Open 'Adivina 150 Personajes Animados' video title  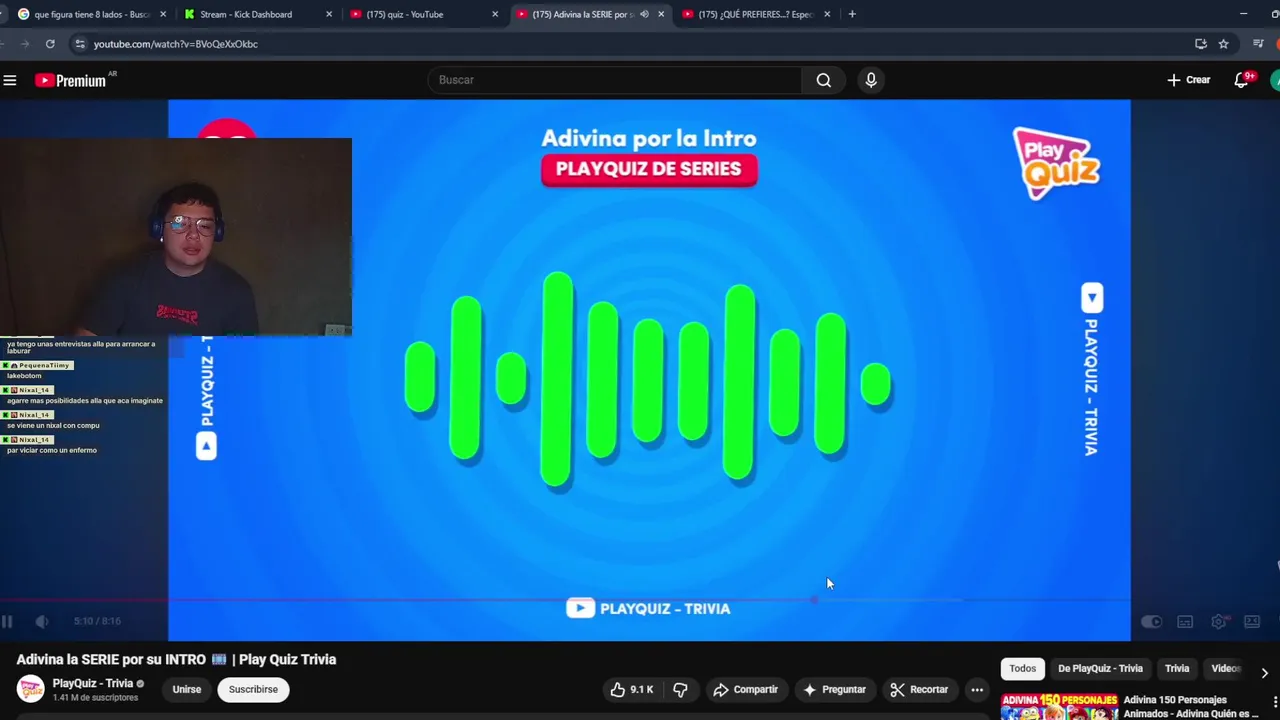[1191, 707]
